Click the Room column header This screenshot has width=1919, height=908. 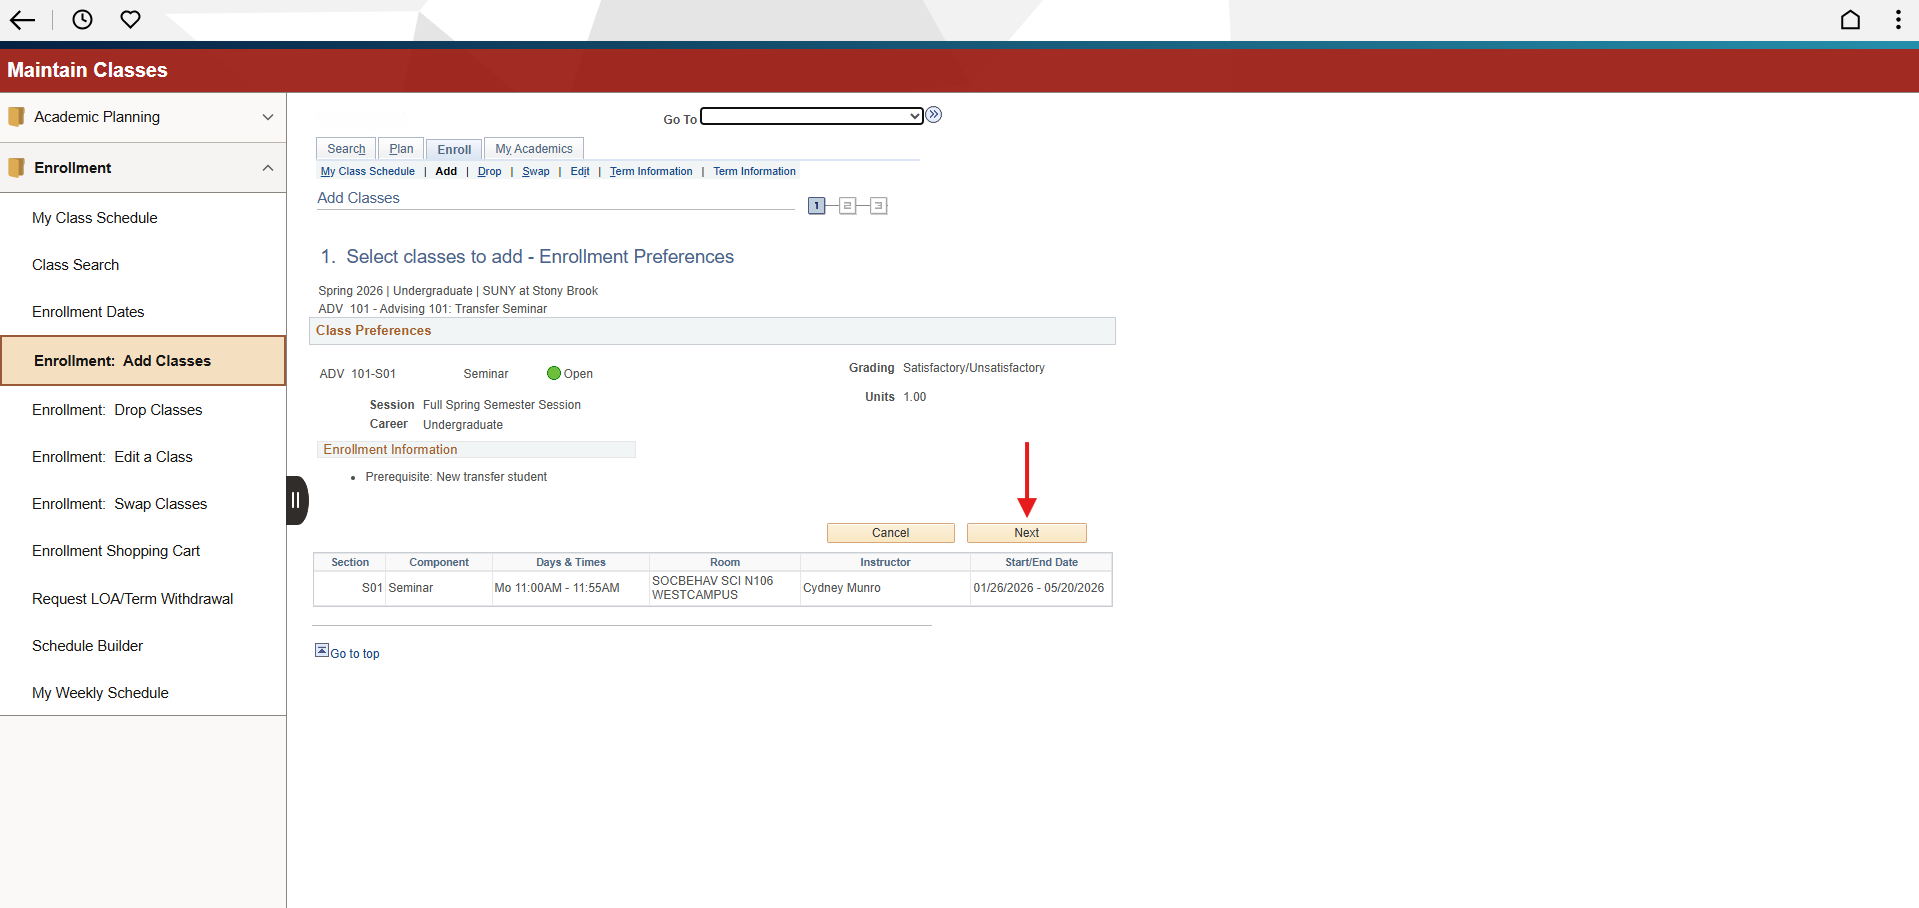pos(725,562)
